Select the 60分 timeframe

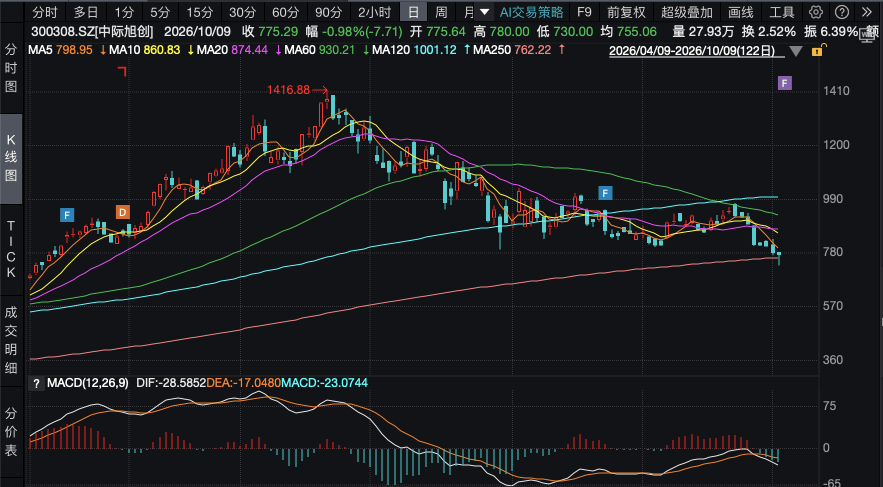point(285,12)
